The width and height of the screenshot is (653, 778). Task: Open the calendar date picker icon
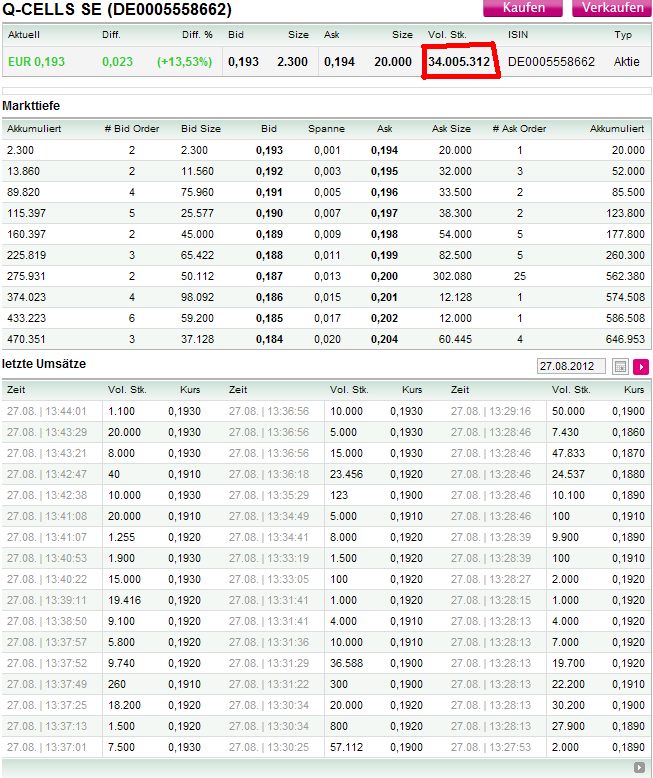click(x=620, y=367)
